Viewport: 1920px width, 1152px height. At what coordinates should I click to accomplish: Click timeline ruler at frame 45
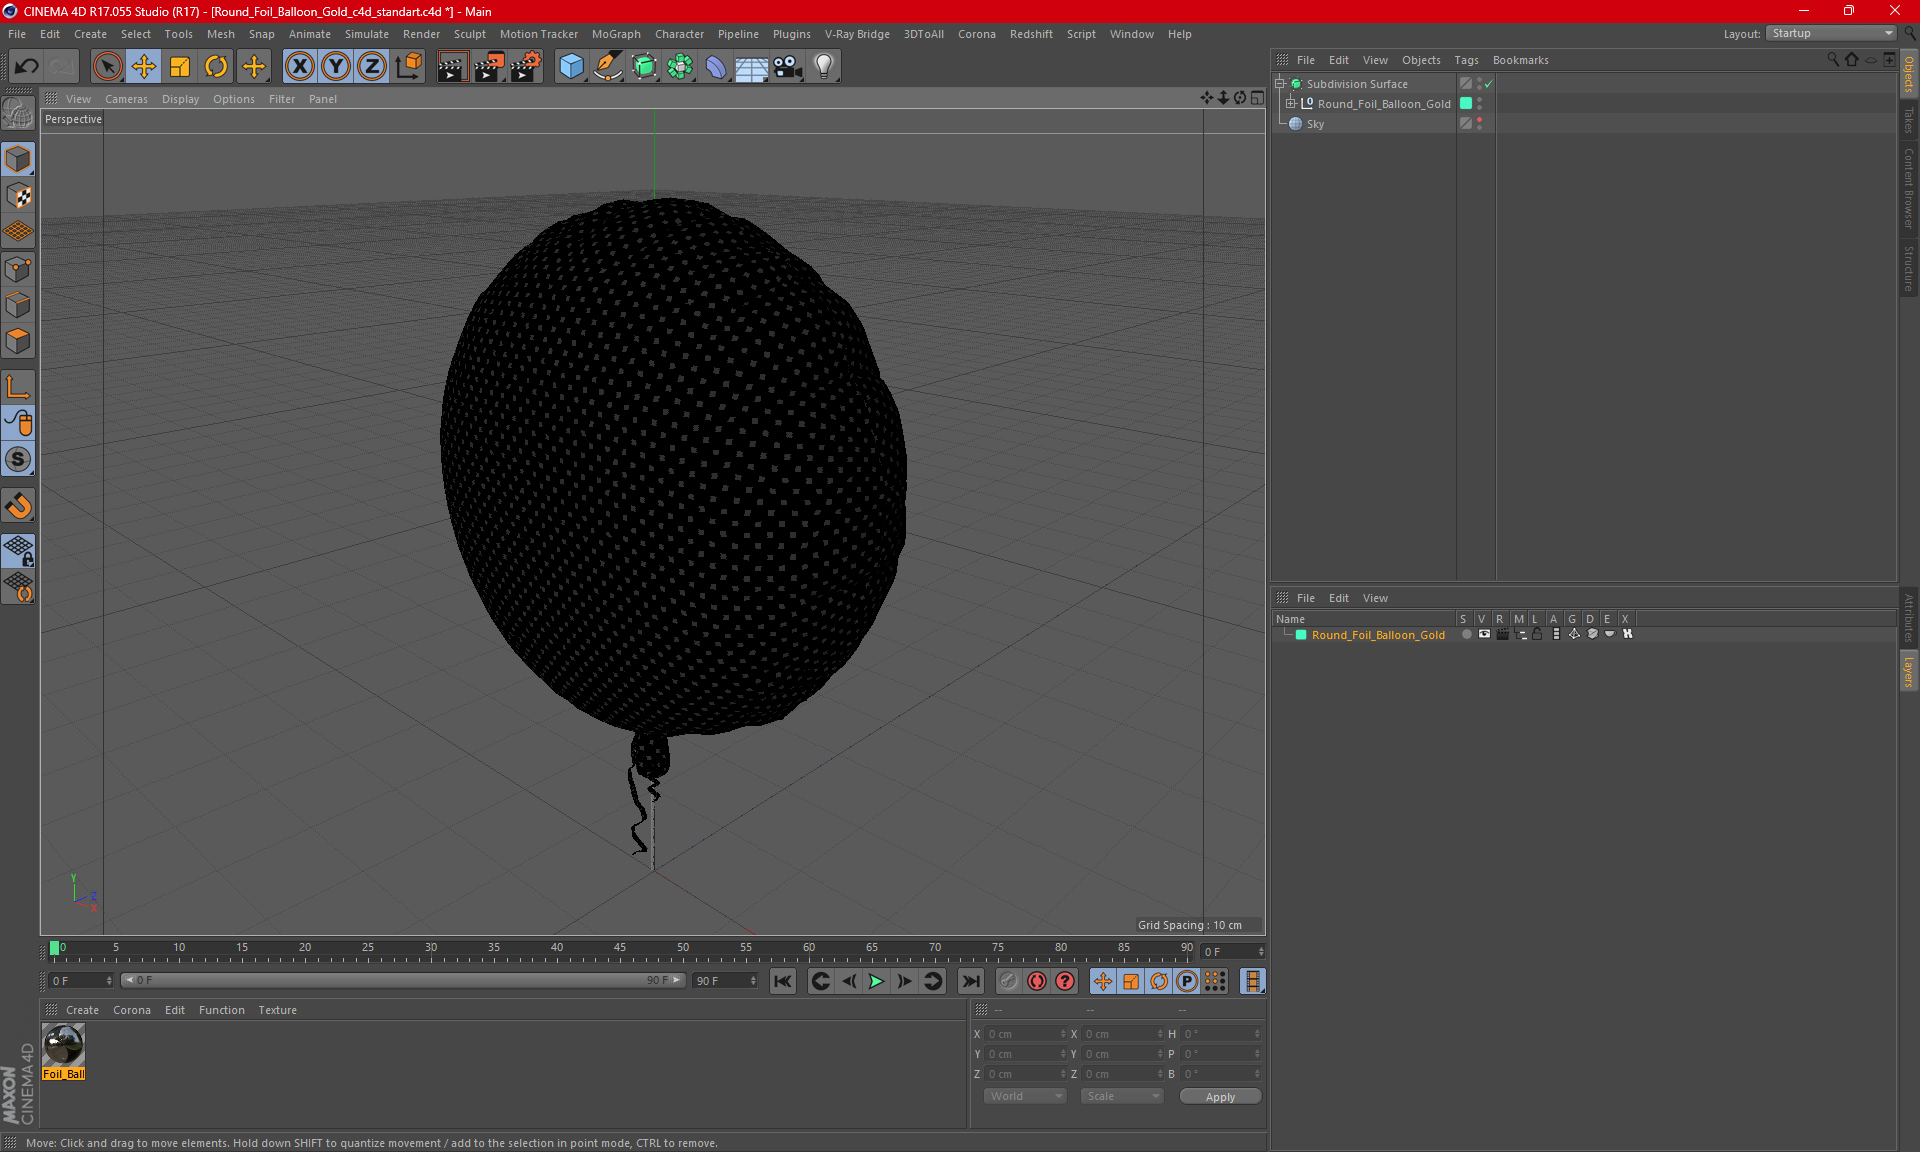pyautogui.click(x=620, y=948)
